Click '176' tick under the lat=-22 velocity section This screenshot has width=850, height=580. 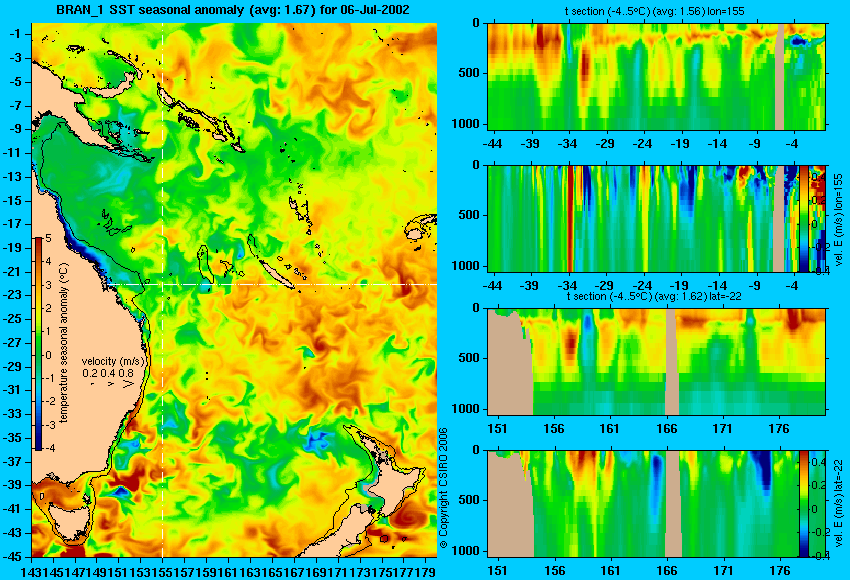pos(781,571)
